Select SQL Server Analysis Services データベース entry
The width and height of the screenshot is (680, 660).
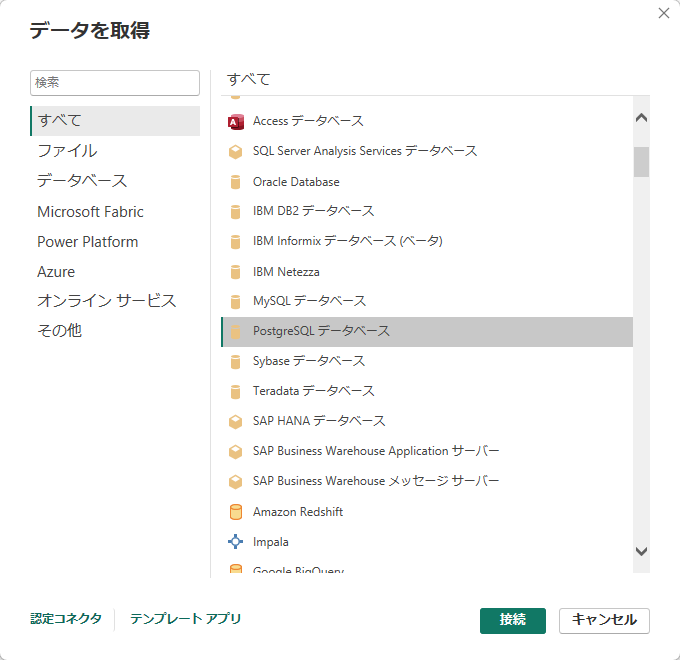[x=365, y=151]
